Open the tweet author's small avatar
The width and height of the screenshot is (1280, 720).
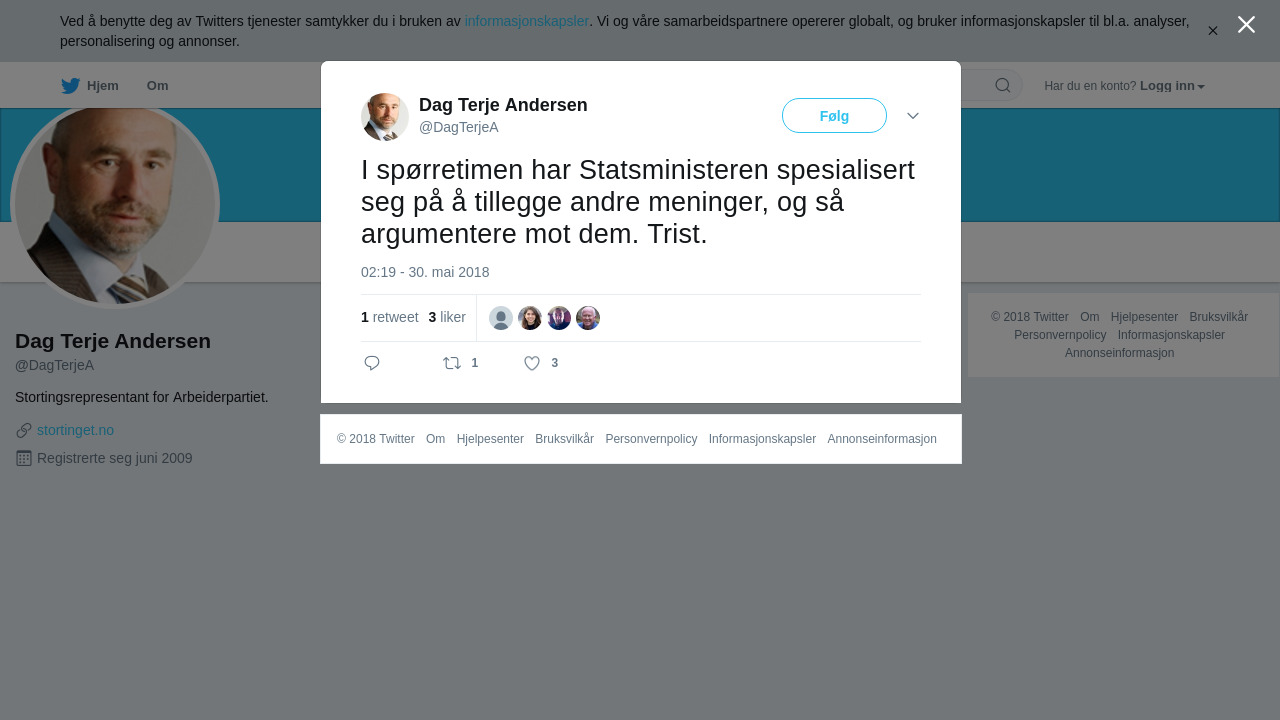tap(385, 117)
